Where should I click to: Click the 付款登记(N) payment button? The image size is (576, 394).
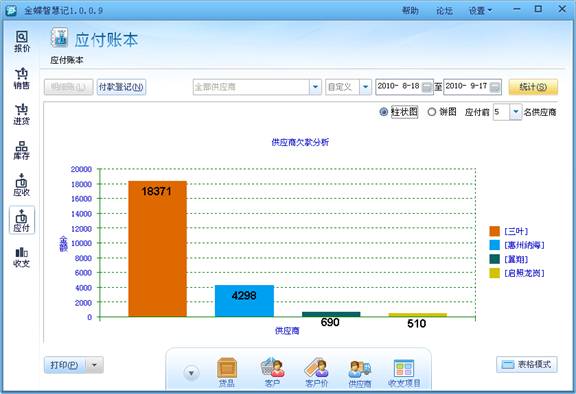point(121,87)
